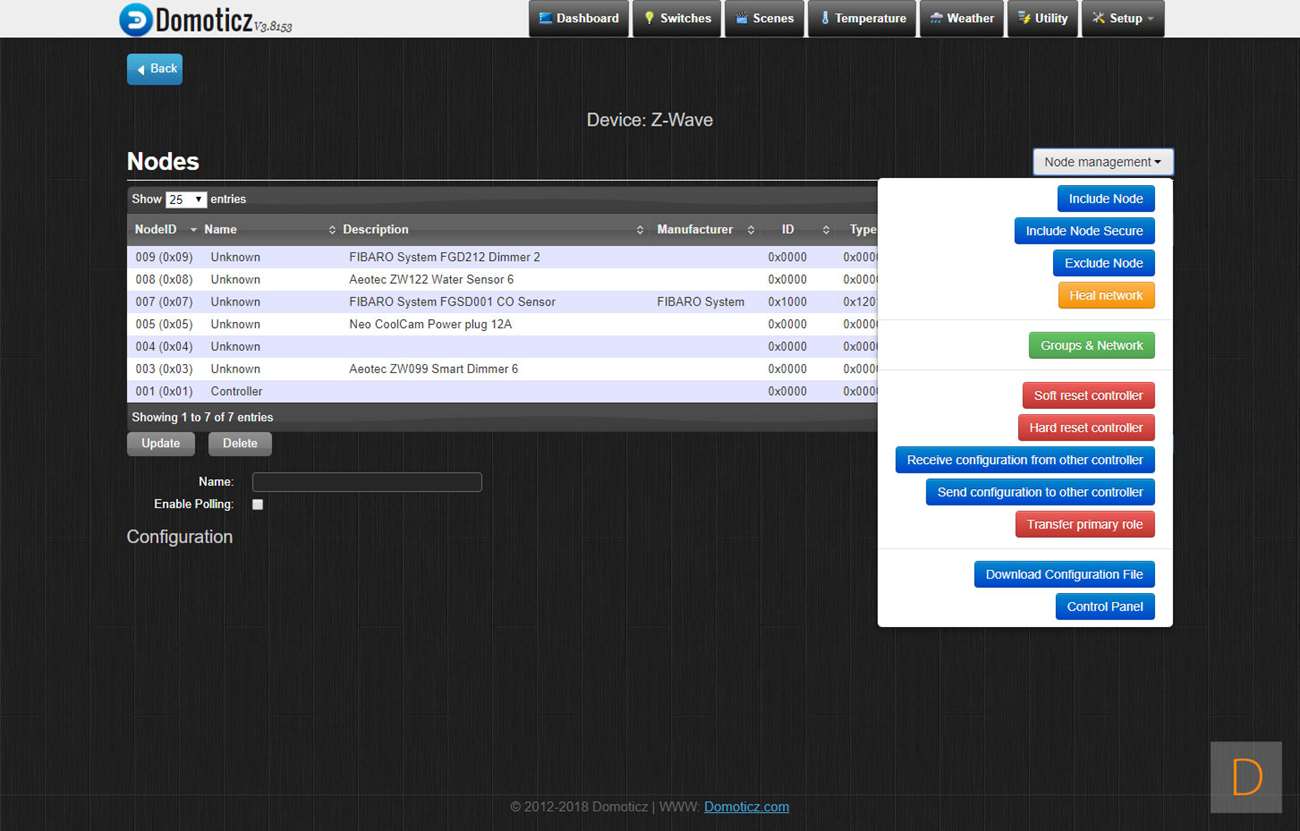Click the Domoticz logo icon
Viewport: 1300px width, 831px height.
pos(135,19)
